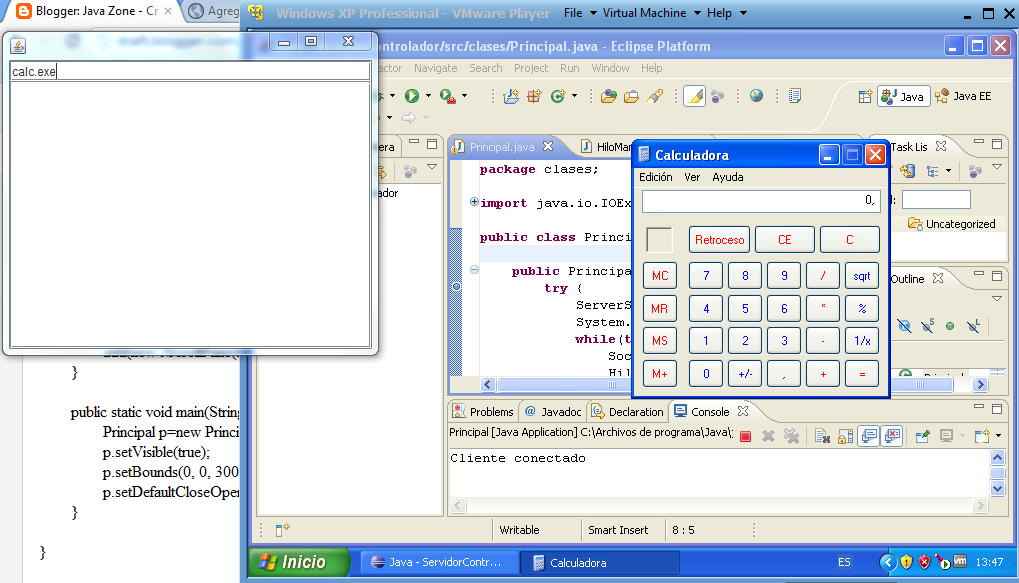Image resolution: width=1019 pixels, height=583 pixels.
Task: Click the Remove All Terminated Launches icon
Action: click(x=791, y=436)
